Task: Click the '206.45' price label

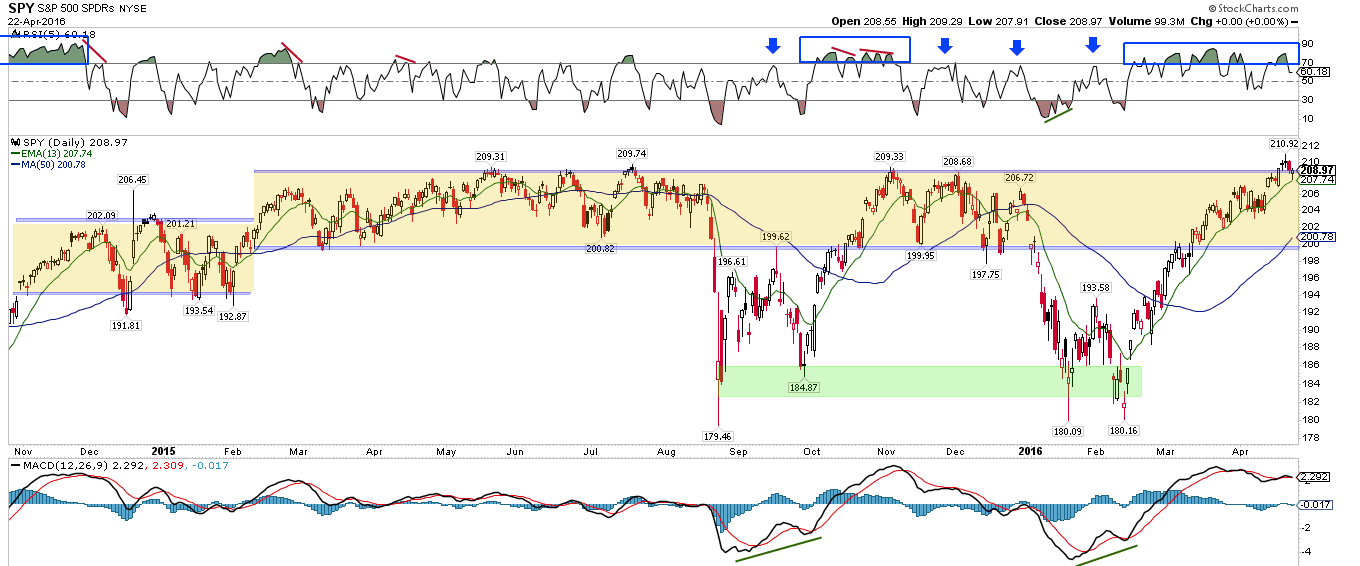Action: click(133, 180)
